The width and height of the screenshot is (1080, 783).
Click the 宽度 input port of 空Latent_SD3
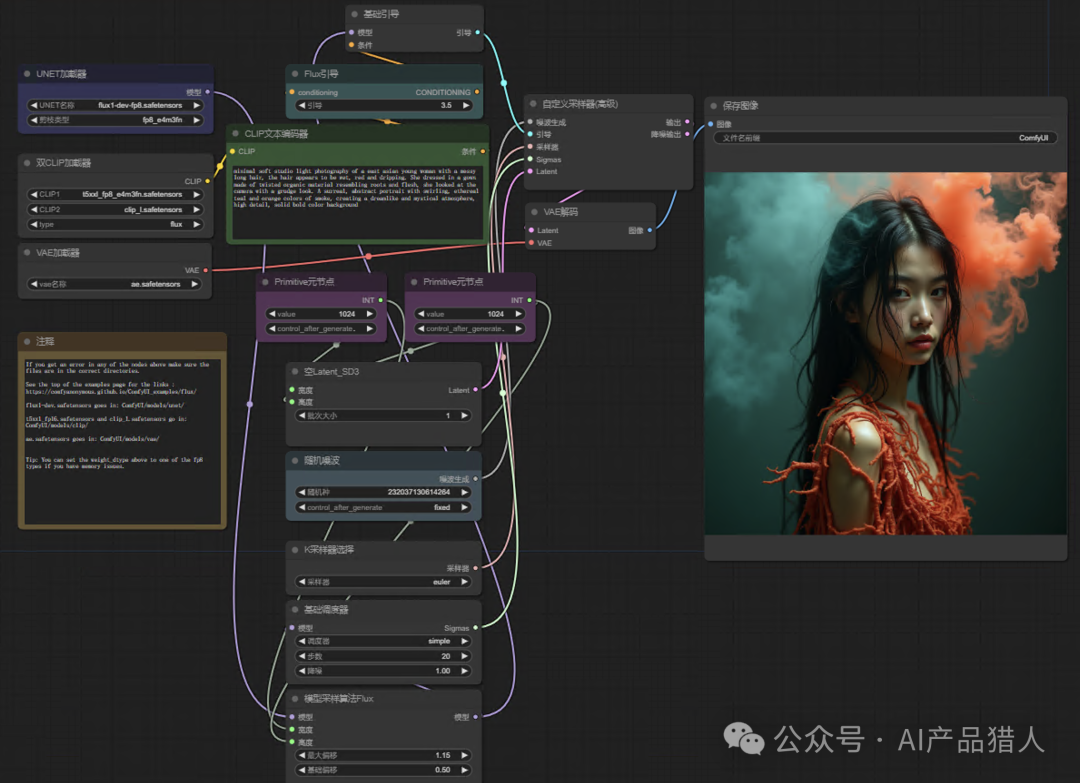292,390
